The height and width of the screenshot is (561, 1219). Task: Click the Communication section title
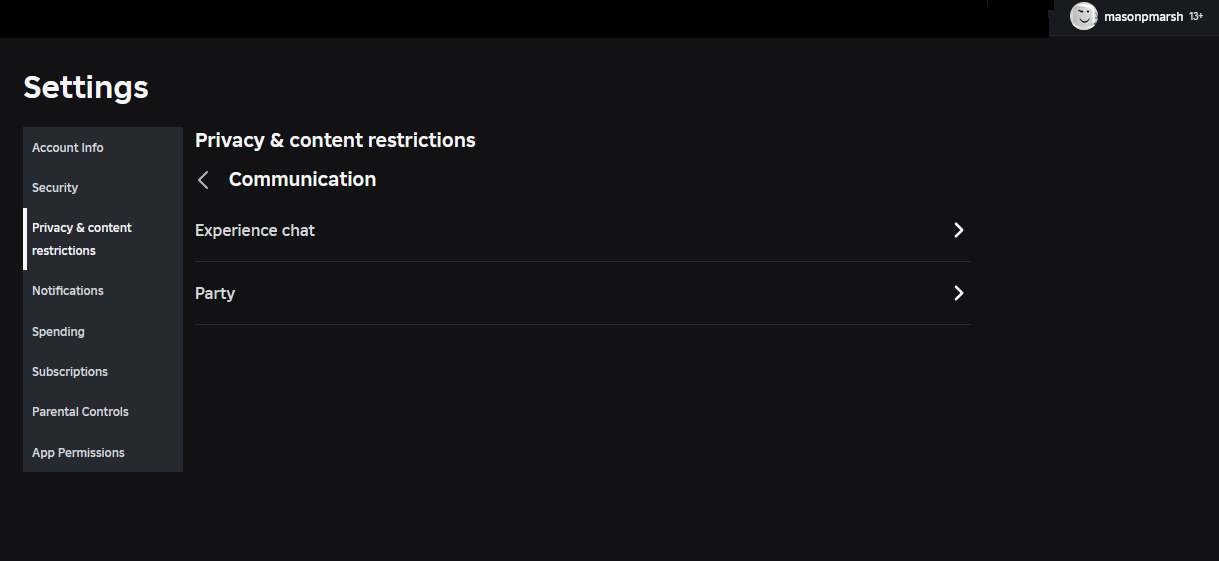pyautogui.click(x=302, y=179)
